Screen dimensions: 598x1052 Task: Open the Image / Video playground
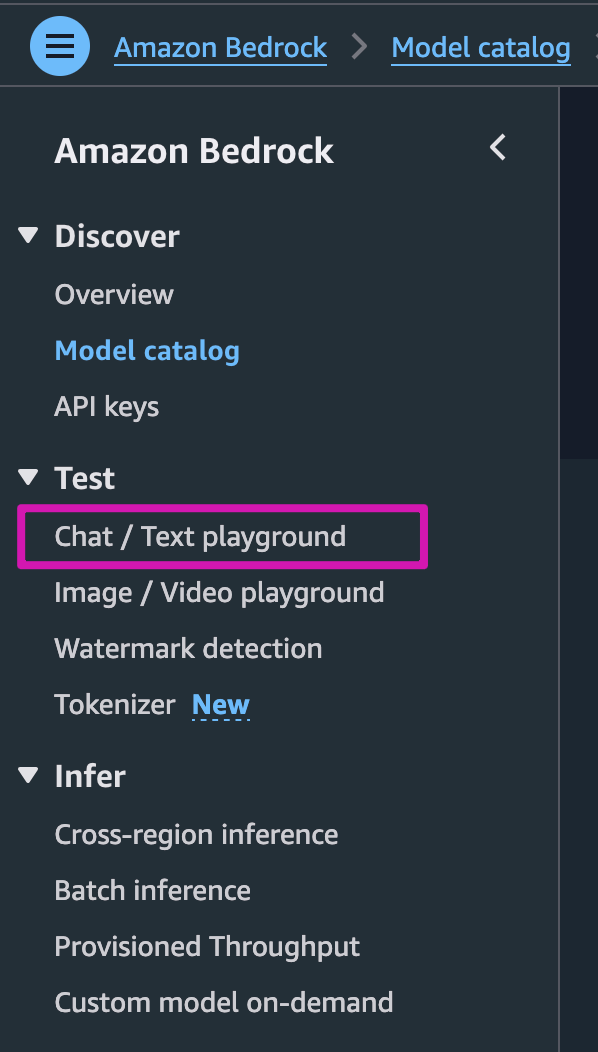coord(218,592)
